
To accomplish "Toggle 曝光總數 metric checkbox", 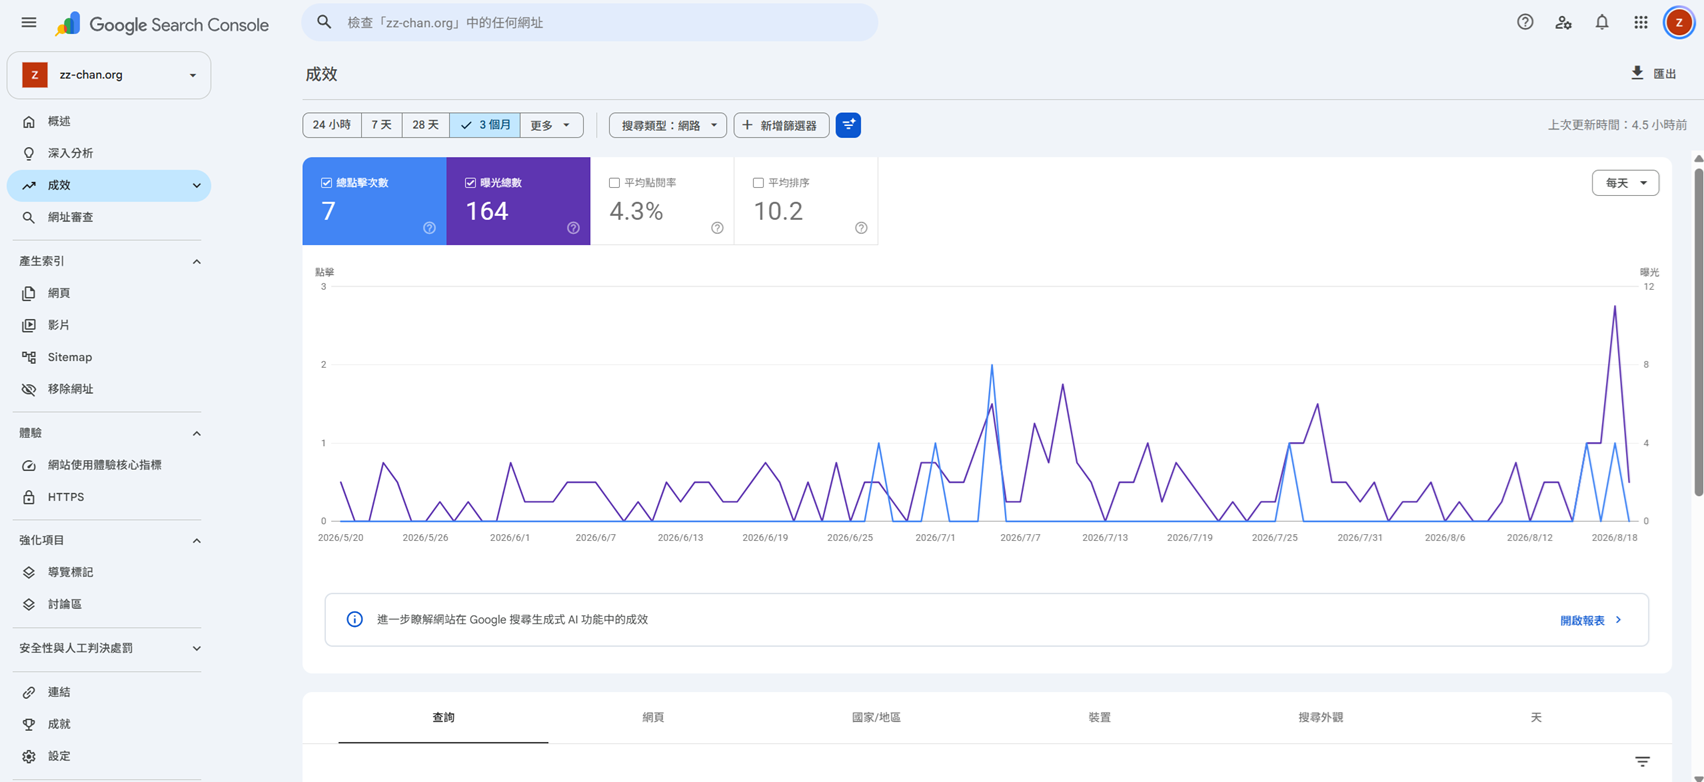I will (470, 183).
